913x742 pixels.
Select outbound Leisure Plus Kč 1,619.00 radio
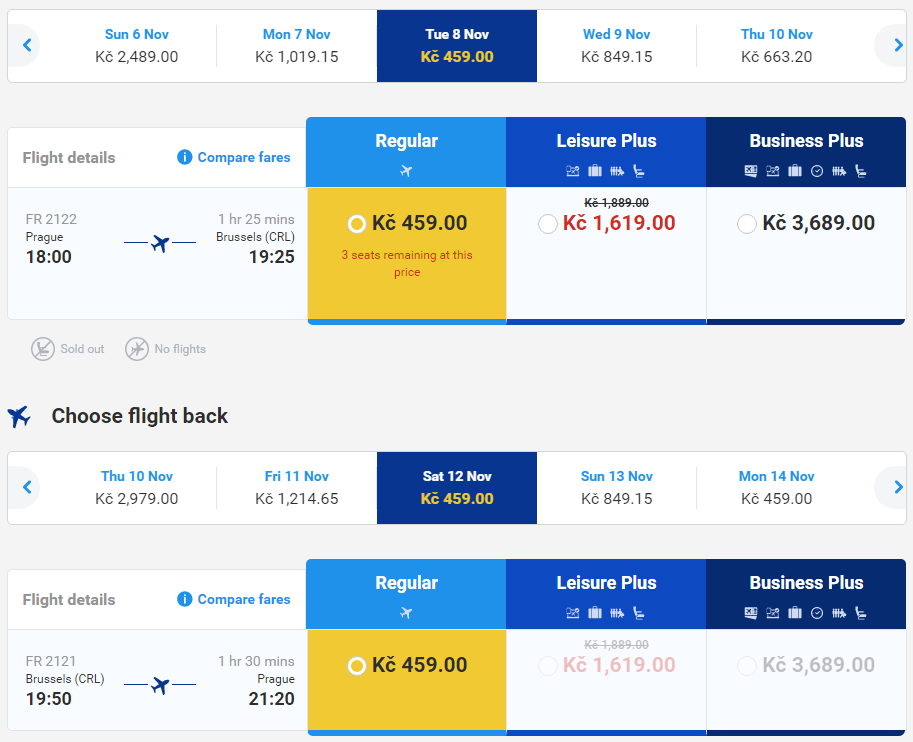click(548, 224)
